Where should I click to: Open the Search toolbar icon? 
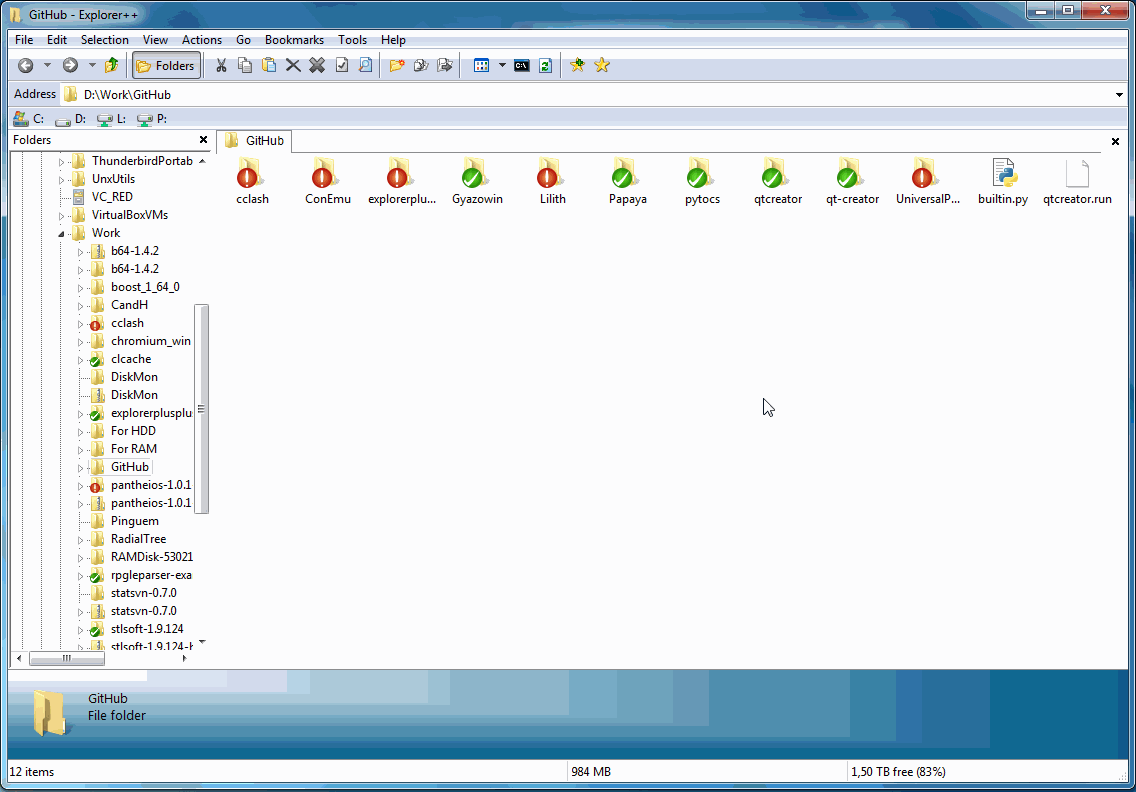[366, 66]
